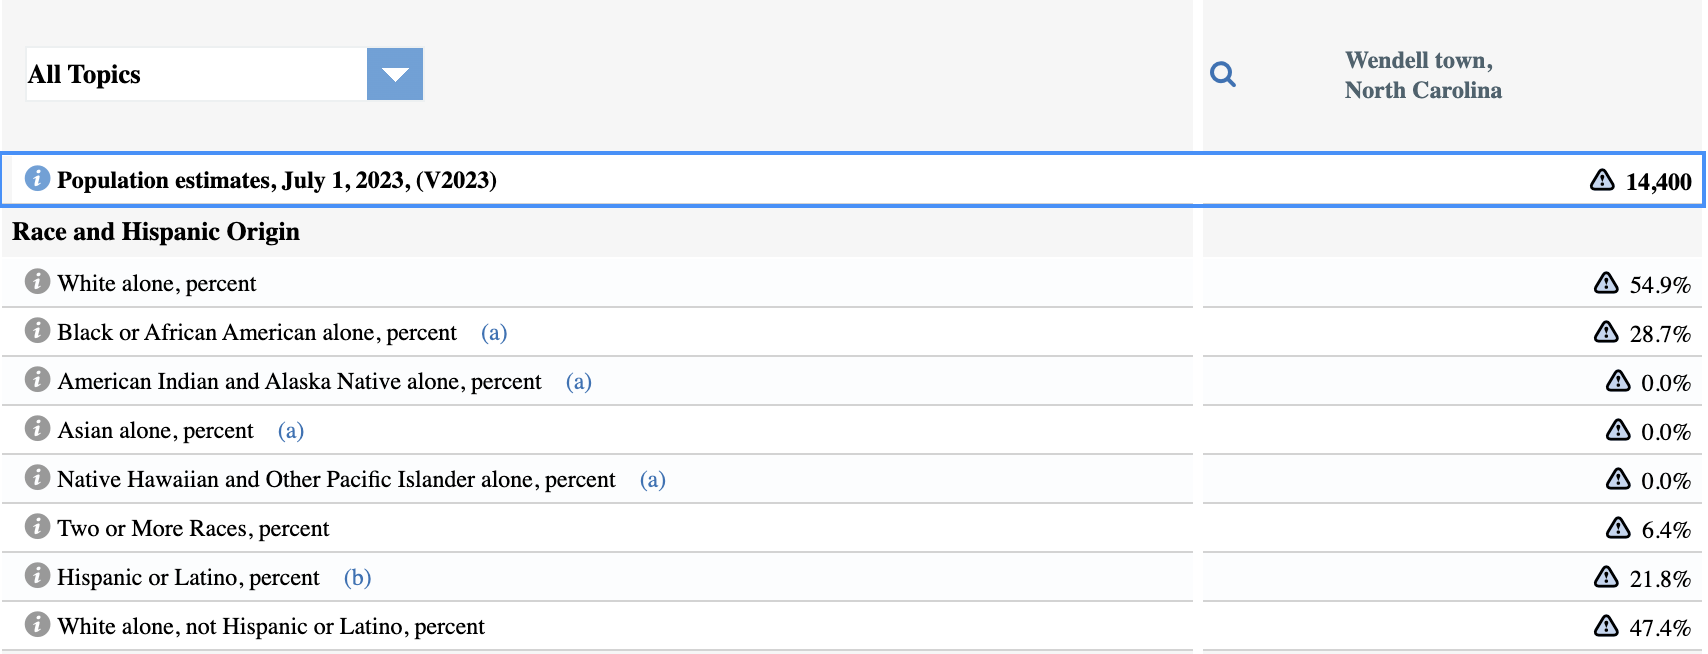Click Wendell town, North Carolina column header
The image size is (1708, 654).
(1422, 75)
